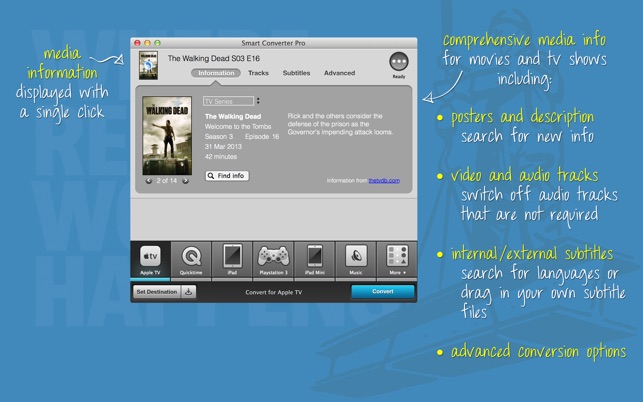Click the episode description paragraph
This screenshot has width=643, height=402.
click(340, 124)
